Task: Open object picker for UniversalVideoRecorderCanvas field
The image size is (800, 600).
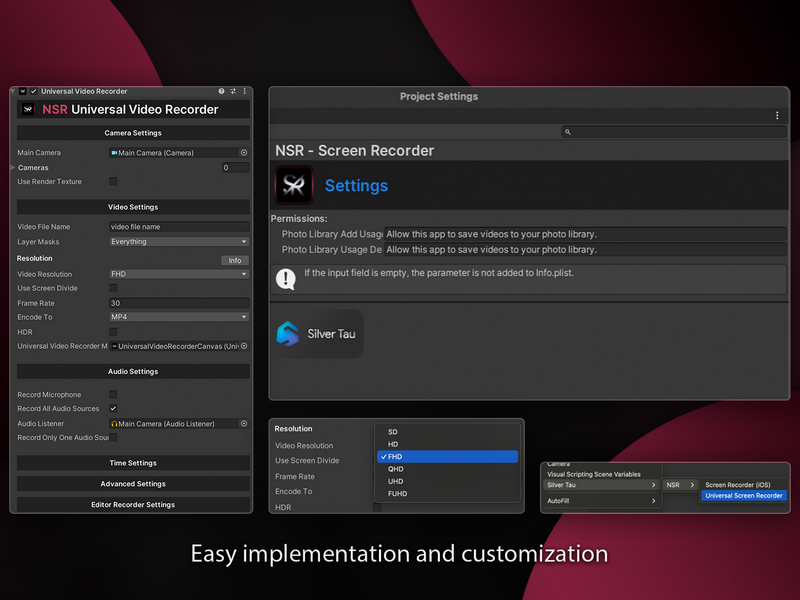Action: (x=244, y=346)
